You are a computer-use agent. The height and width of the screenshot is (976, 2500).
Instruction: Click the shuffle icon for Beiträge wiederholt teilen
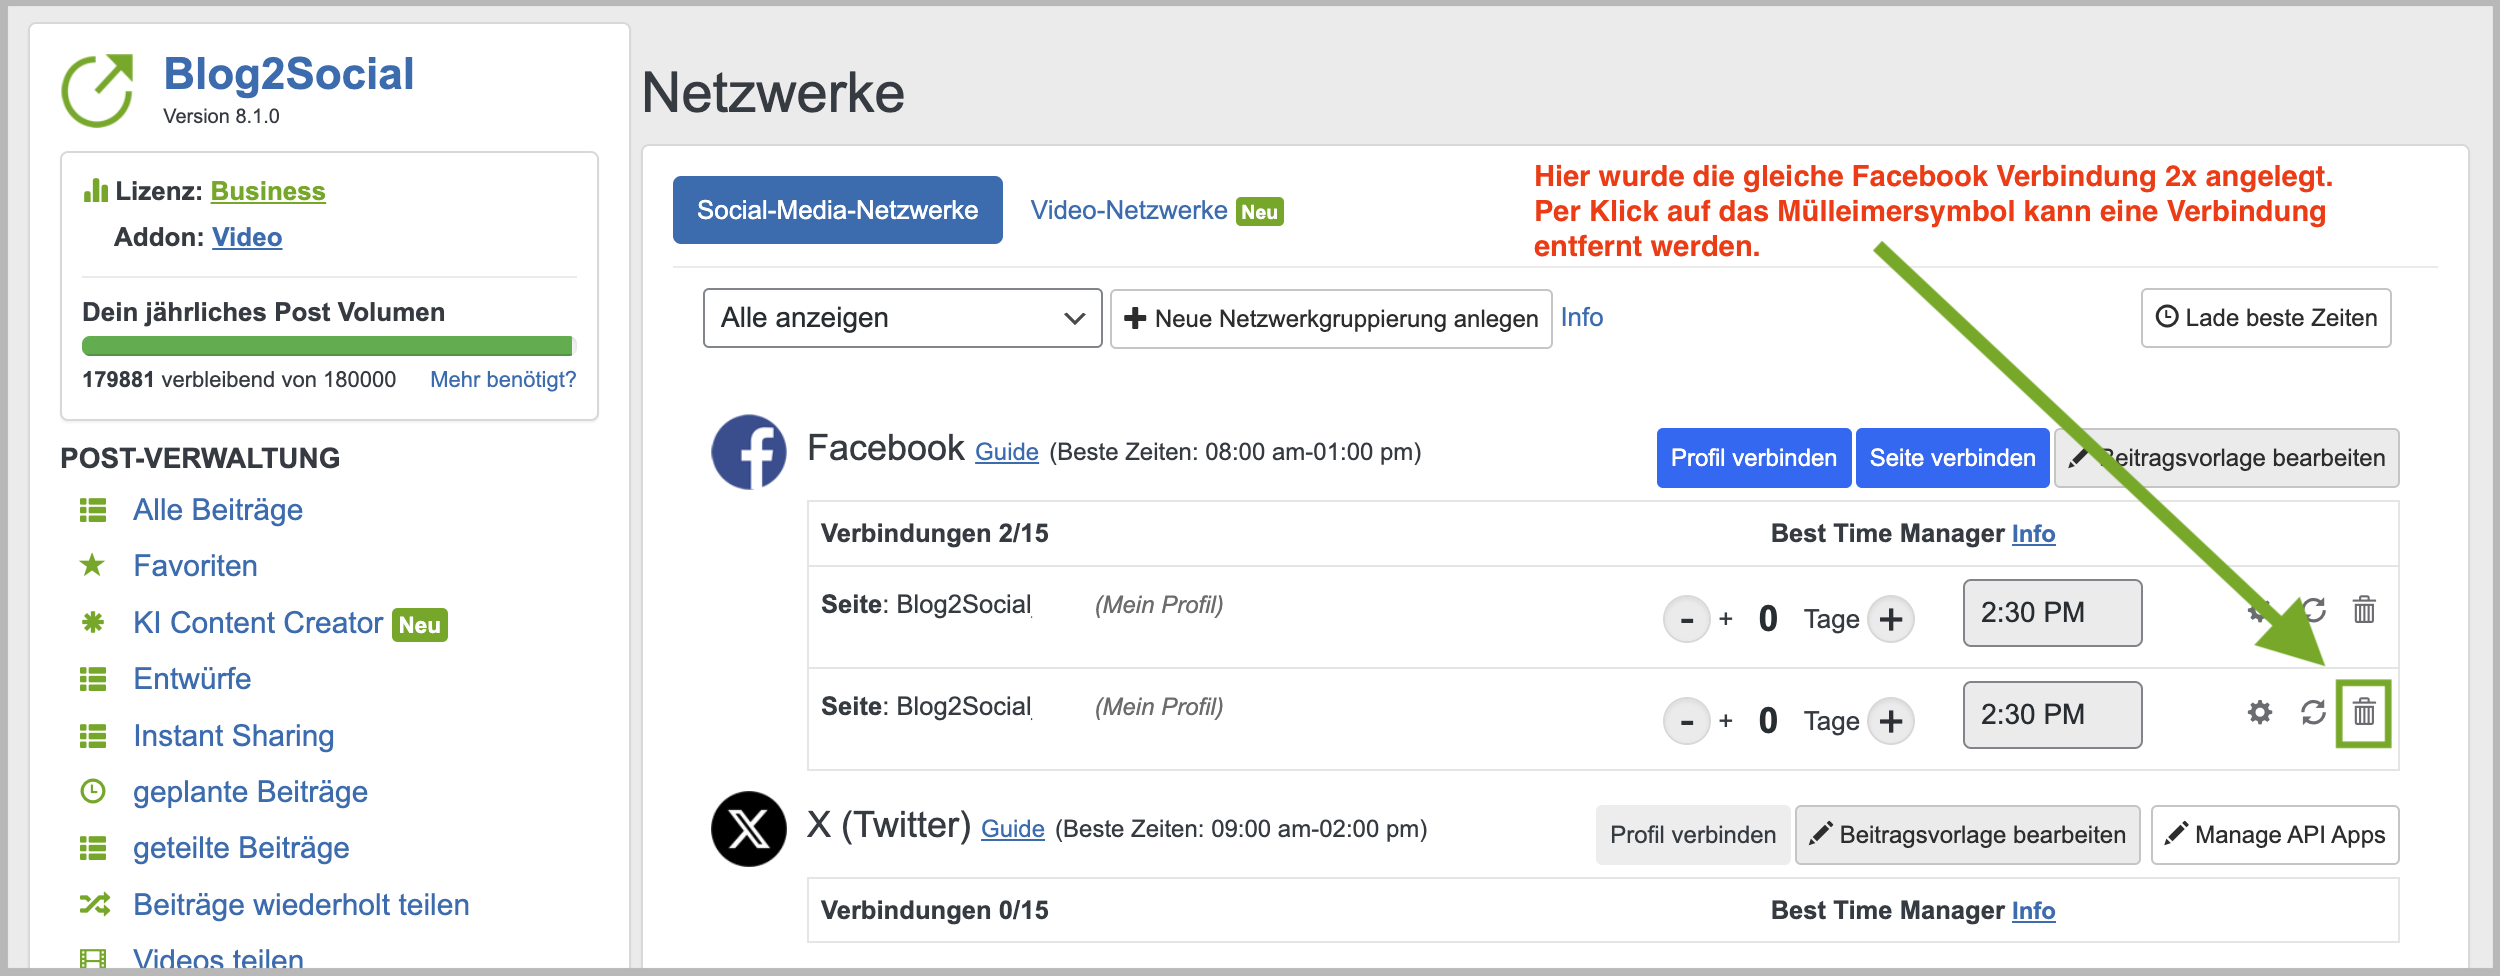tap(94, 905)
